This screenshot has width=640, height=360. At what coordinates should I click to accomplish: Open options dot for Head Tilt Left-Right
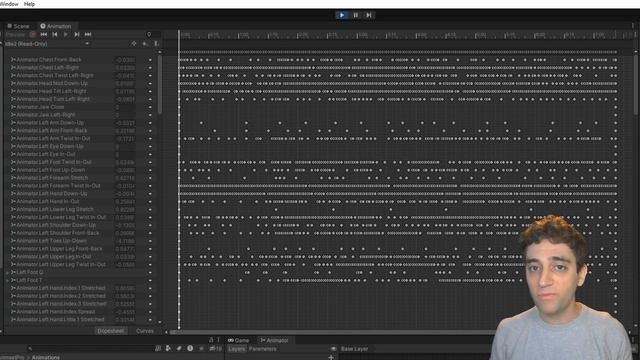point(150,91)
